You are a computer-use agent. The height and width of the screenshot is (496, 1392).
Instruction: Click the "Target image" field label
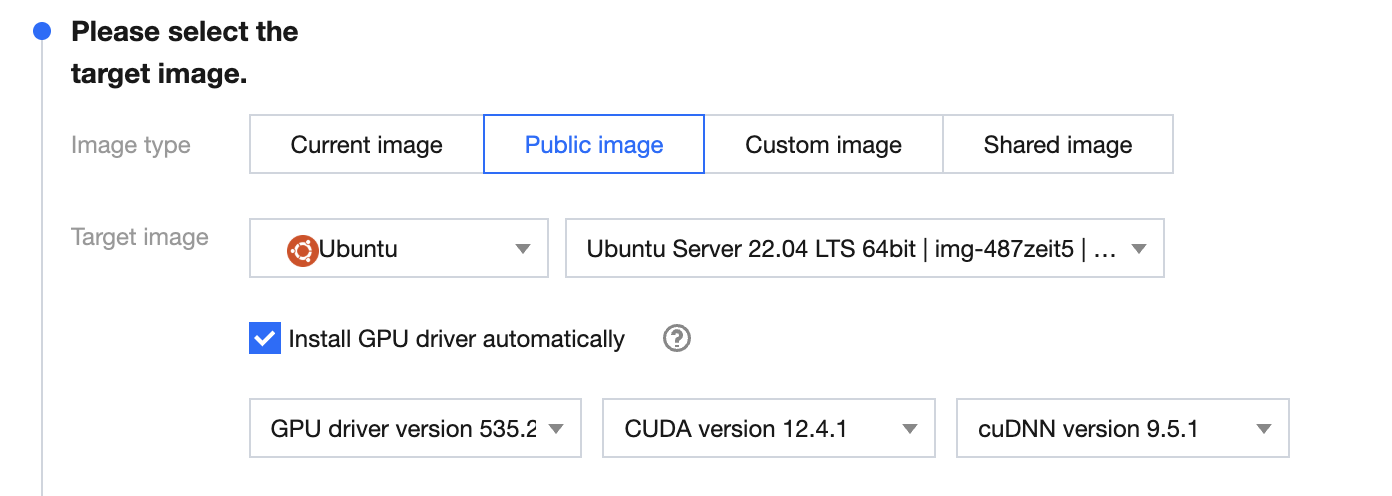click(x=140, y=237)
